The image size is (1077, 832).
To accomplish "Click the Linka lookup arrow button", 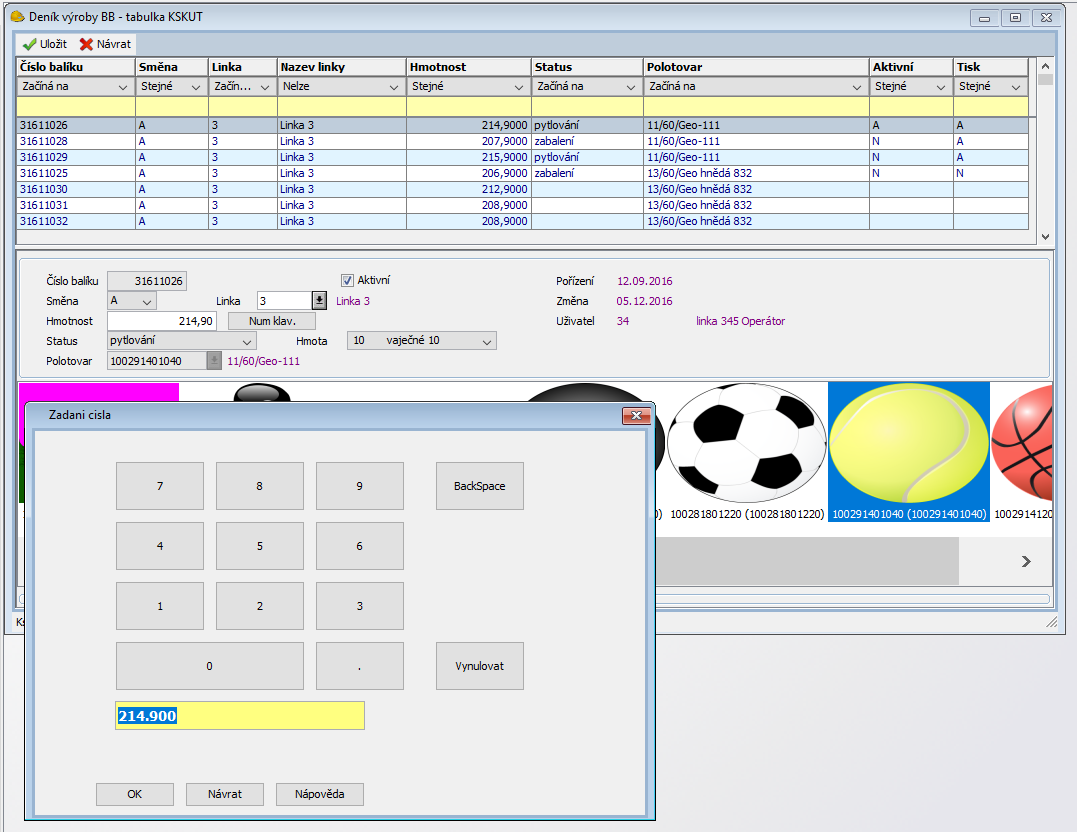I will pos(319,300).
